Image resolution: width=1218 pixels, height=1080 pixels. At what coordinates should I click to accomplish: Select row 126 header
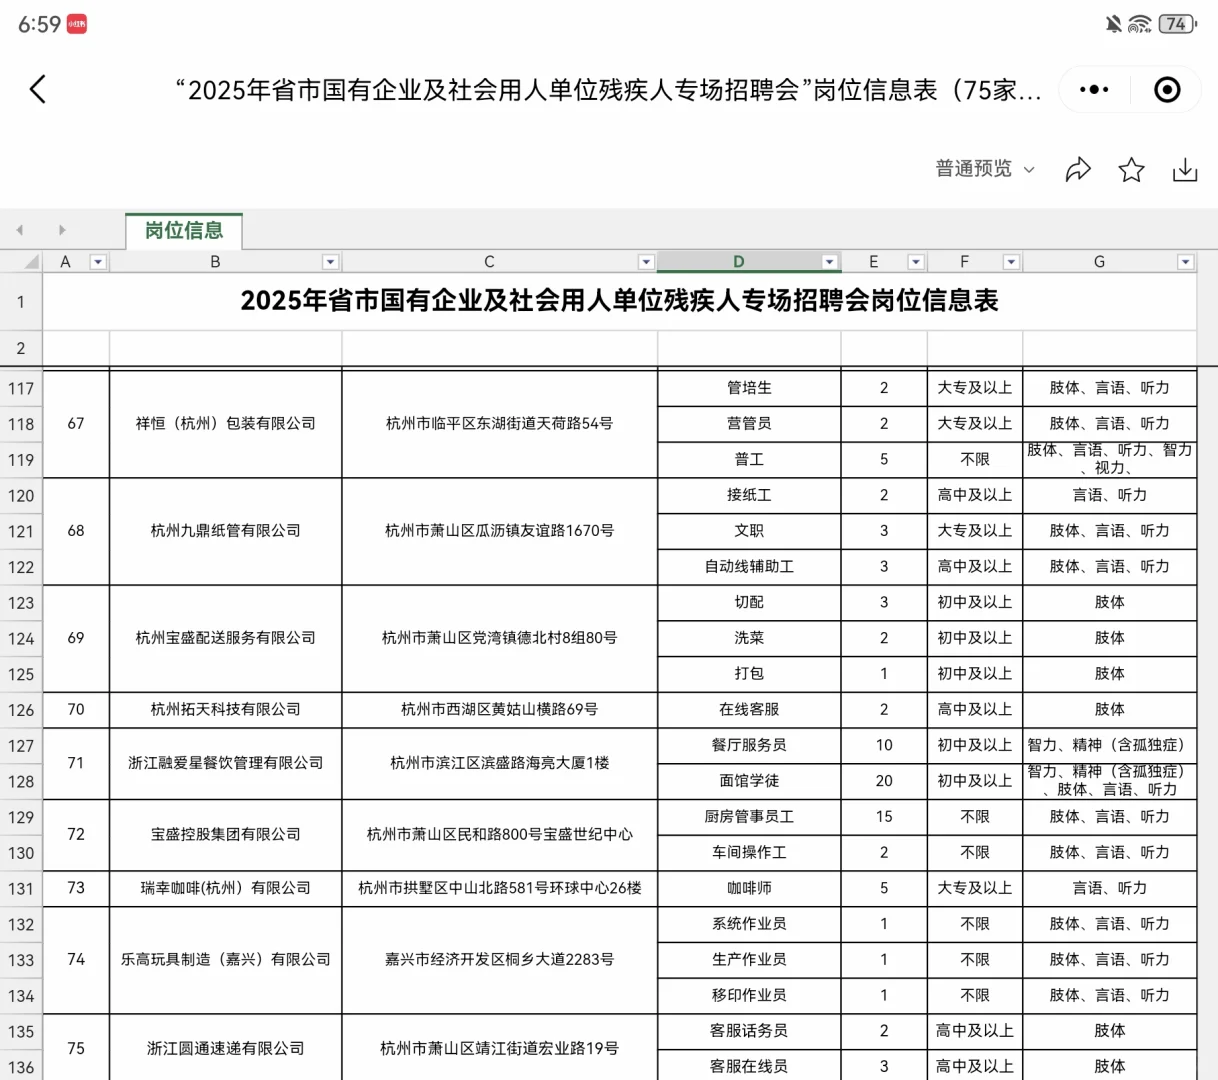[x=21, y=710]
